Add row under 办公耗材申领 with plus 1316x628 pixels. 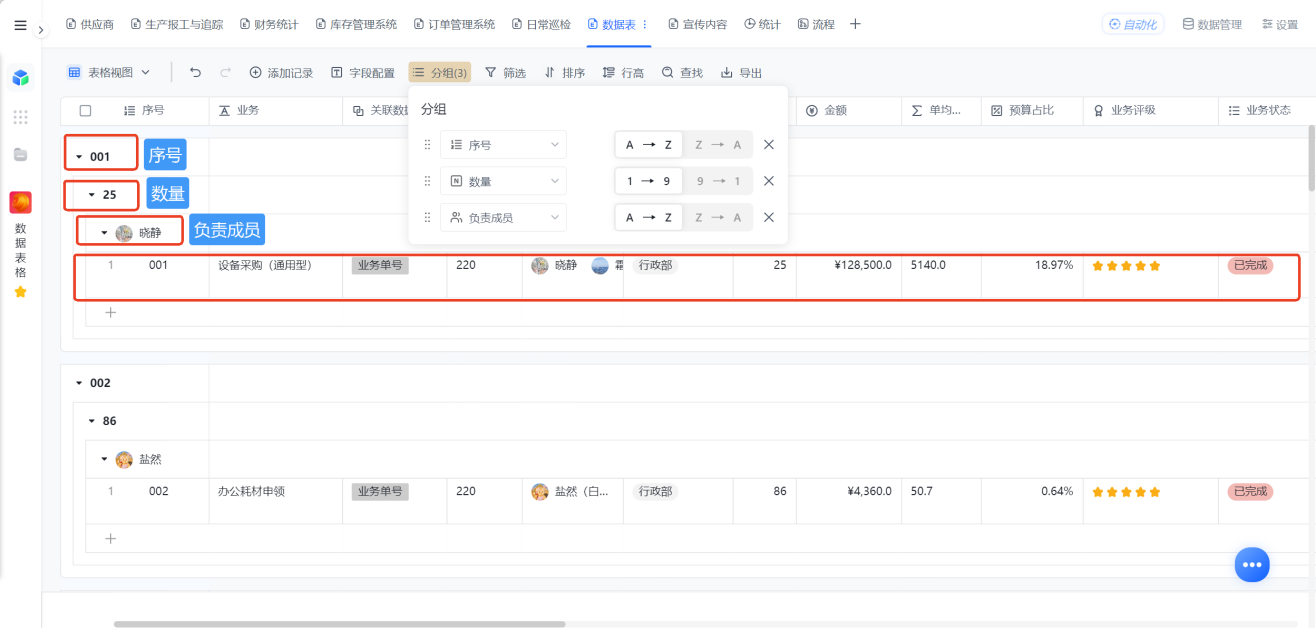111,538
